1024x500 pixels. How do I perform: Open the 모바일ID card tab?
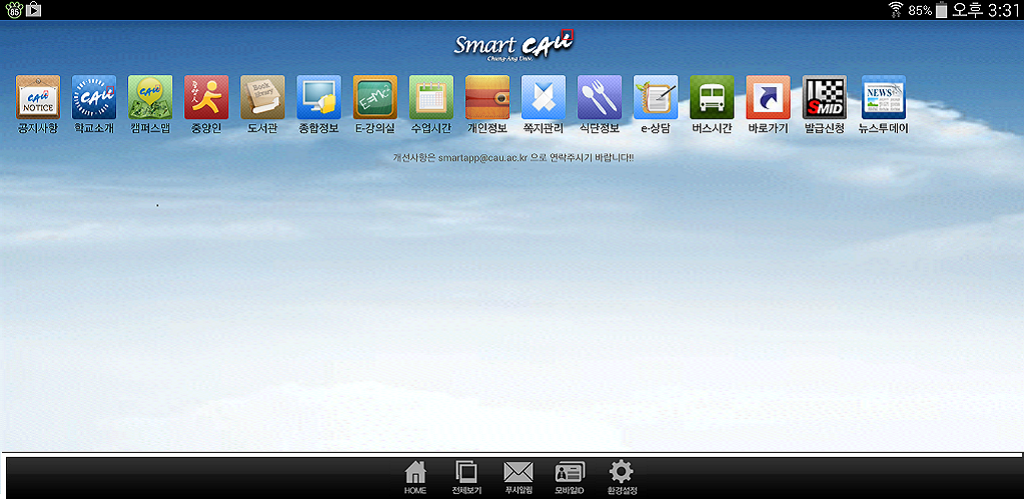tap(569, 478)
